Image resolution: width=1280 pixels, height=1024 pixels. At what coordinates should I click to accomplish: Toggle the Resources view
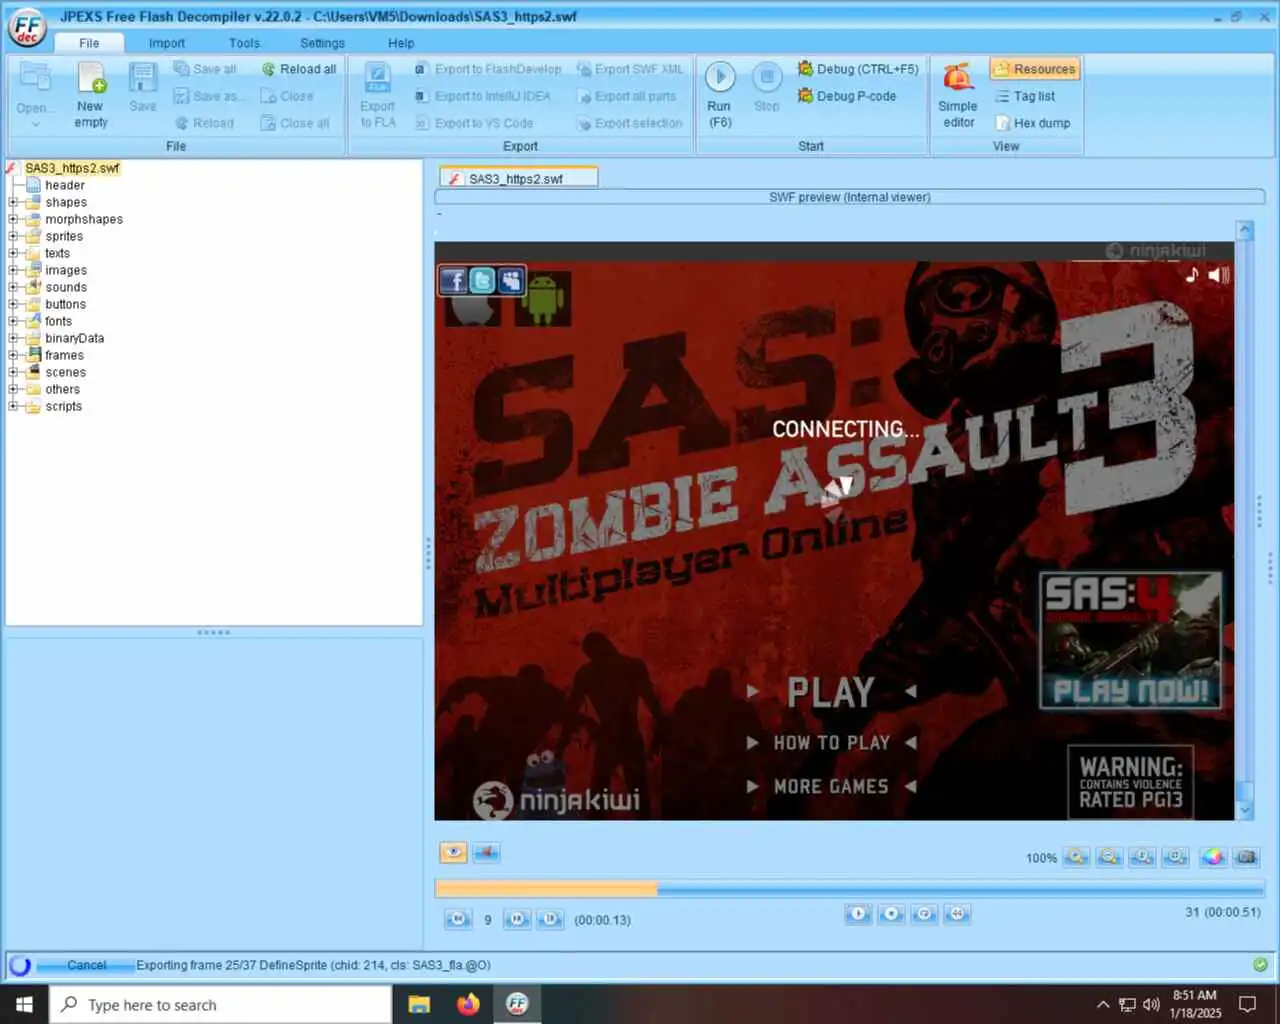coord(1035,69)
